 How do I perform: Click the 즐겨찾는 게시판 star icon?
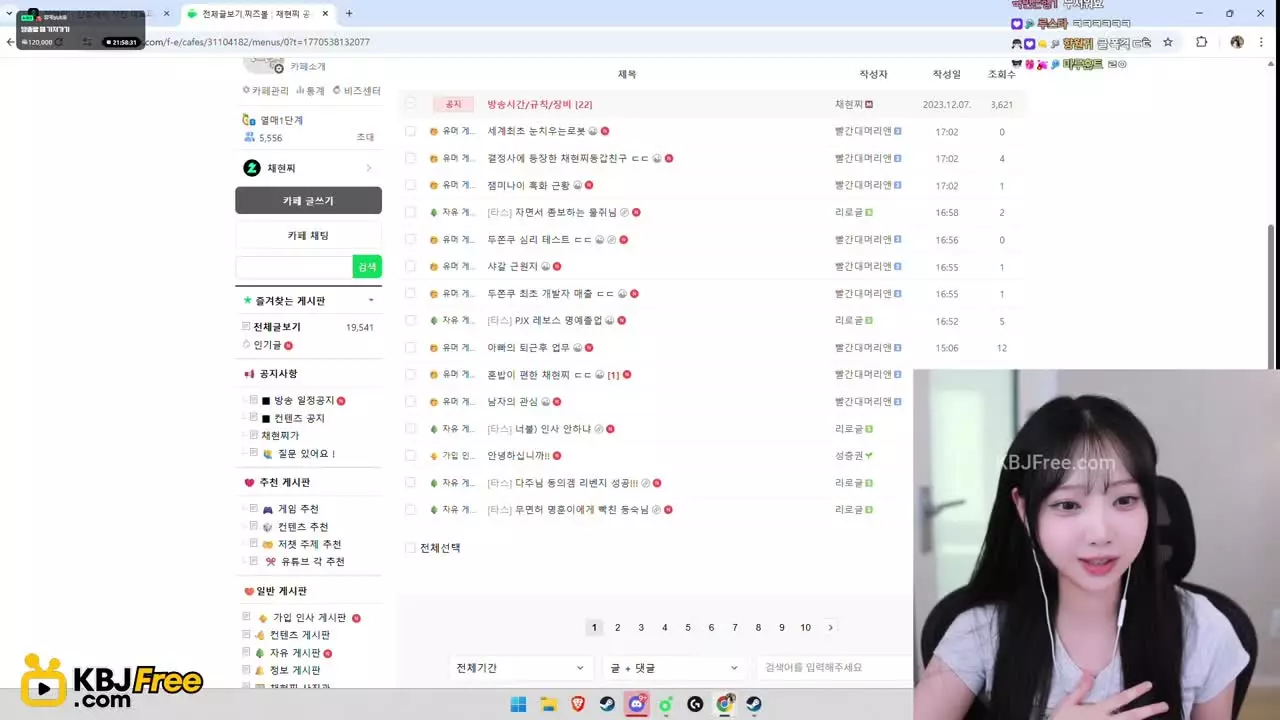248,300
